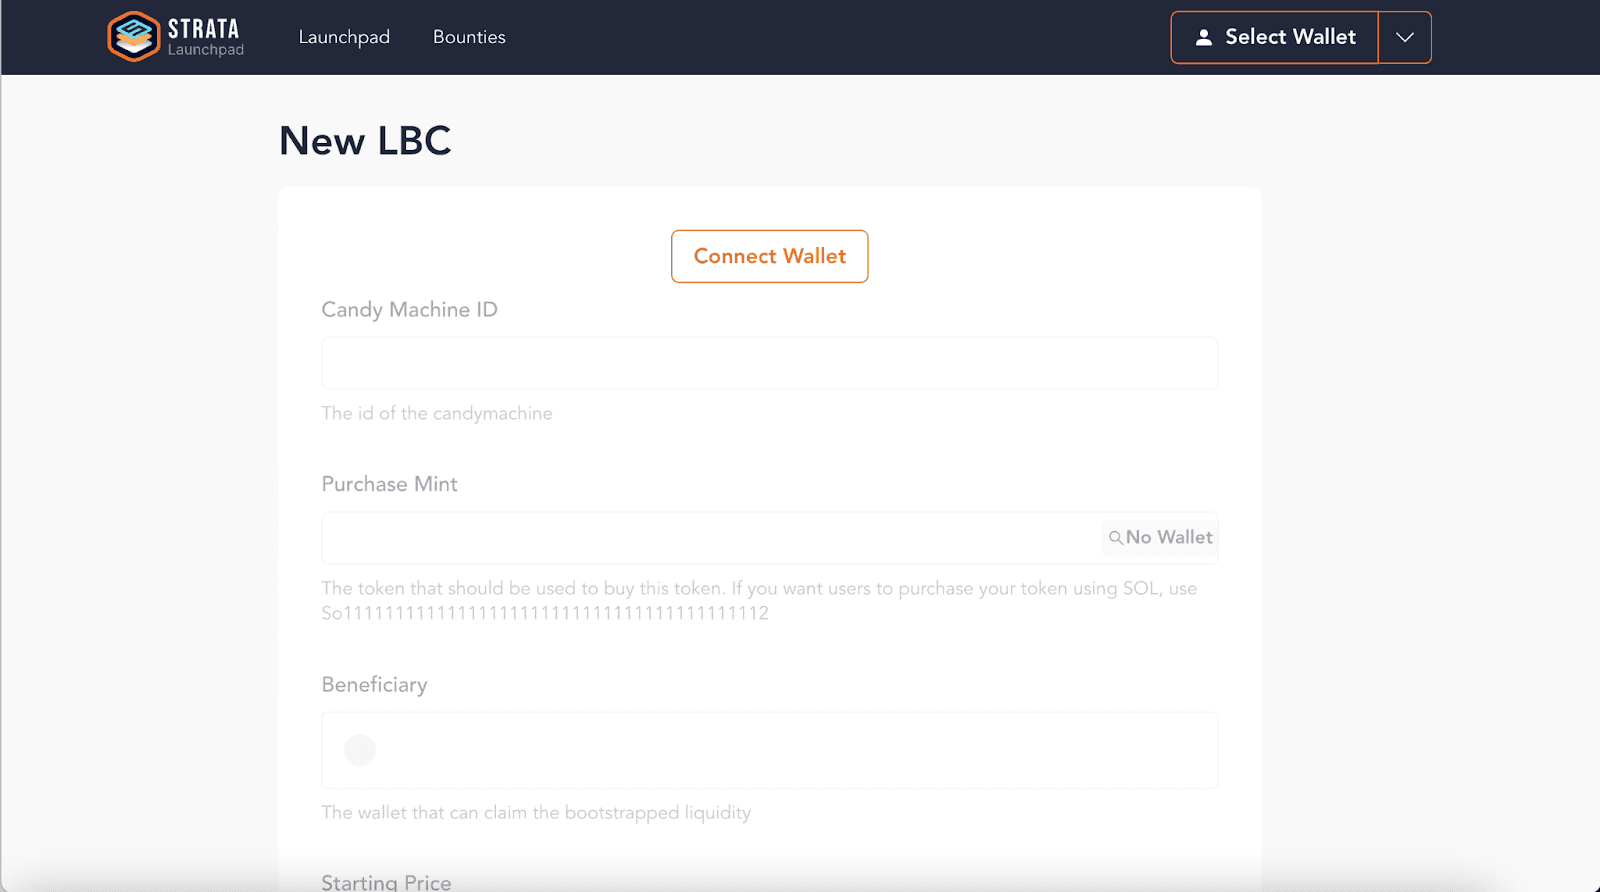This screenshot has width=1600, height=892.
Task: Click the Beneficiary label
Action: [374, 685]
